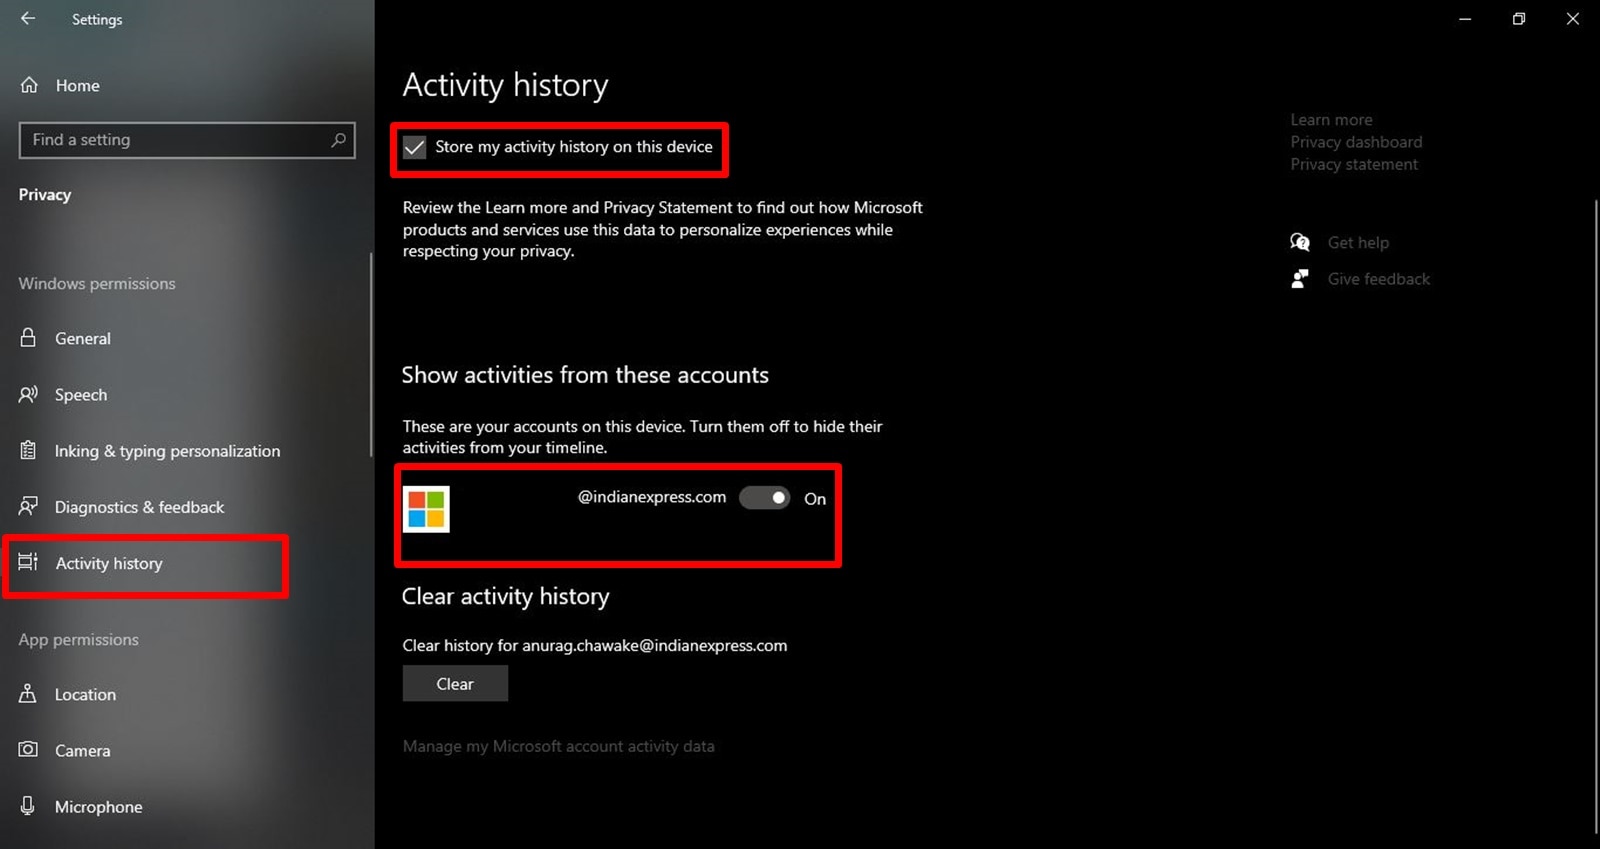Open Diagnostics & feedback icon
Image resolution: width=1600 pixels, height=849 pixels.
click(x=28, y=506)
